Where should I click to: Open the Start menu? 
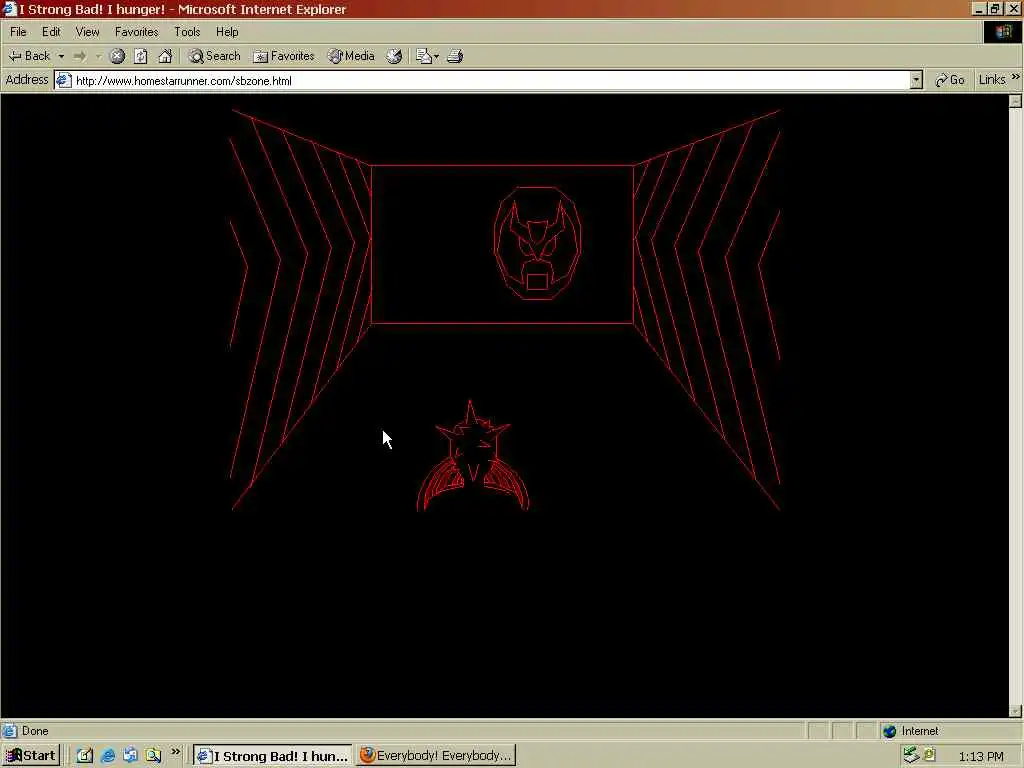click(x=31, y=756)
